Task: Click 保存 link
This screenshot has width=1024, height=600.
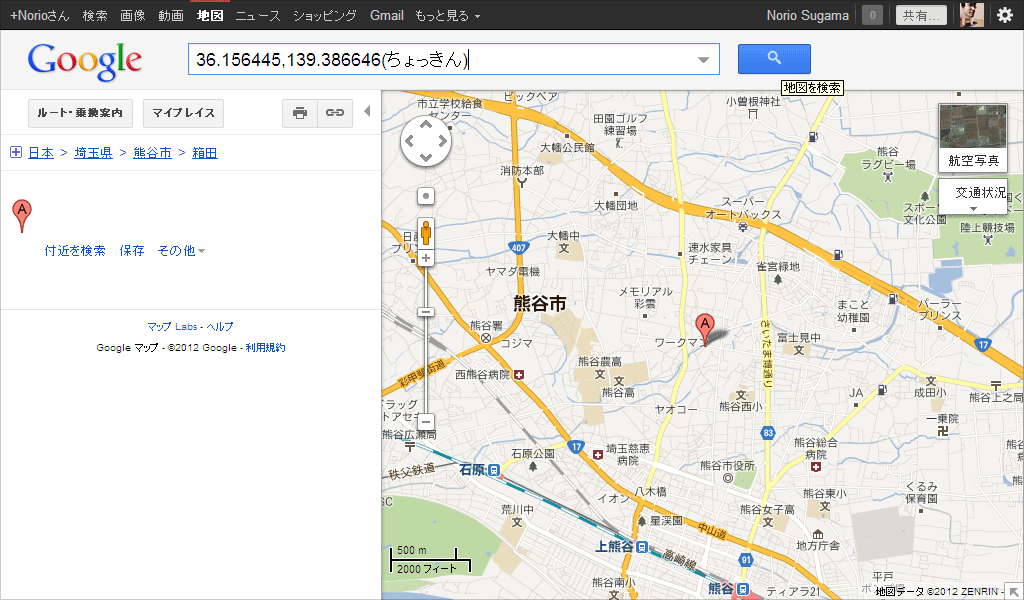Action: pyautogui.click(x=132, y=251)
